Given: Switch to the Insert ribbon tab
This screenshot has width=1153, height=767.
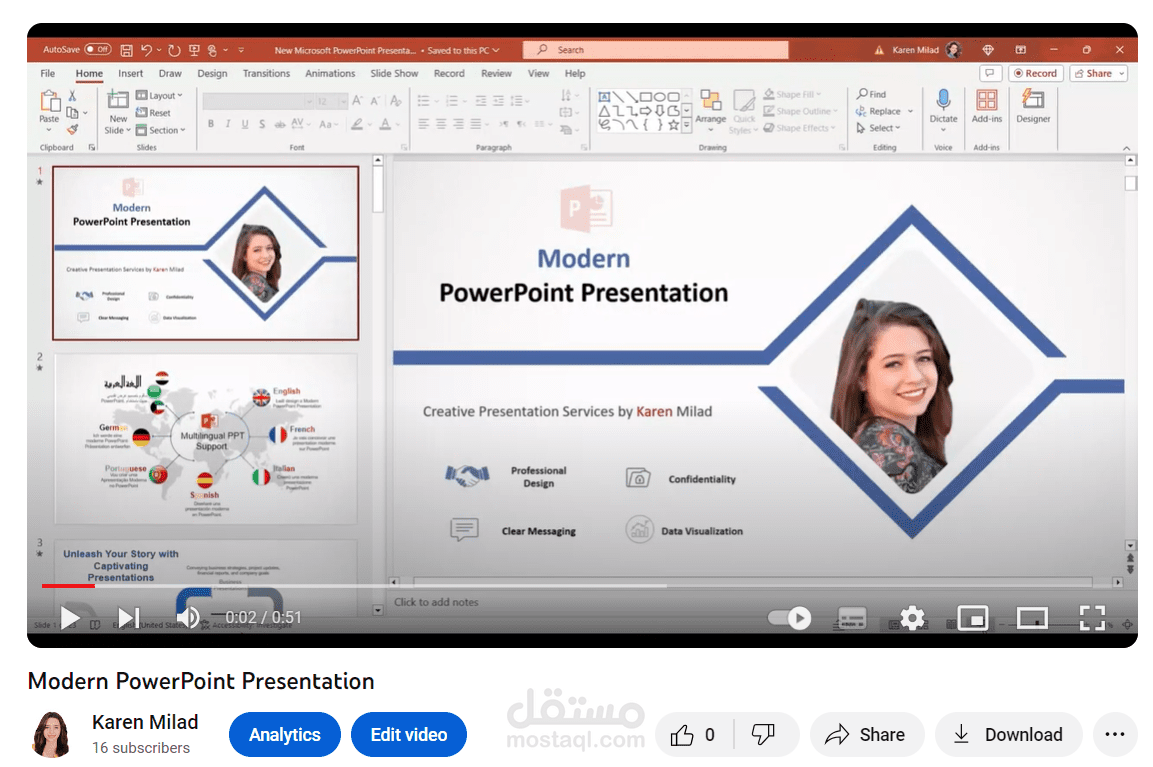Looking at the screenshot, I should [131, 74].
